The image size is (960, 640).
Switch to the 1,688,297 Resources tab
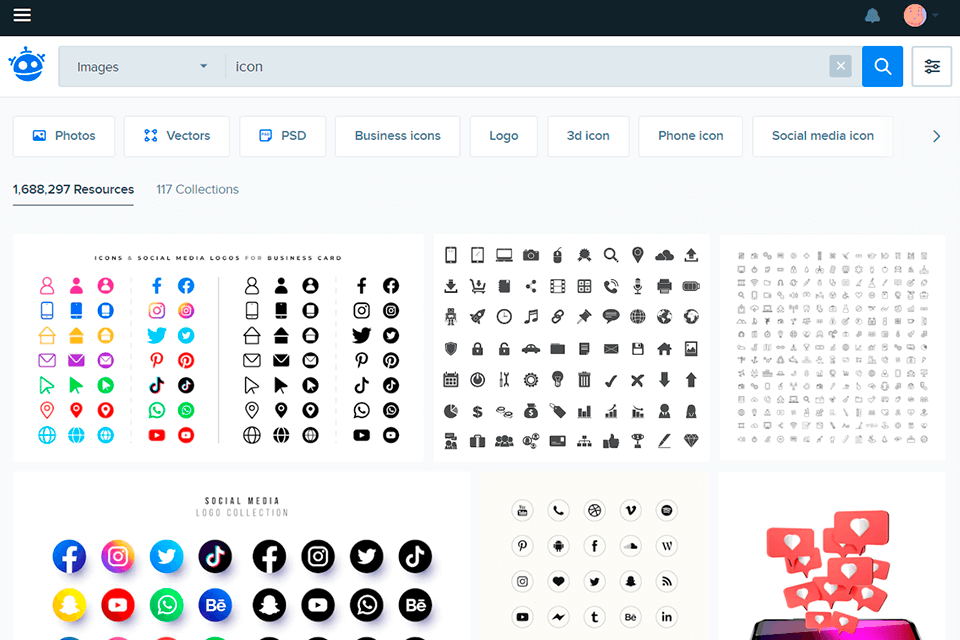tap(73, 190)
